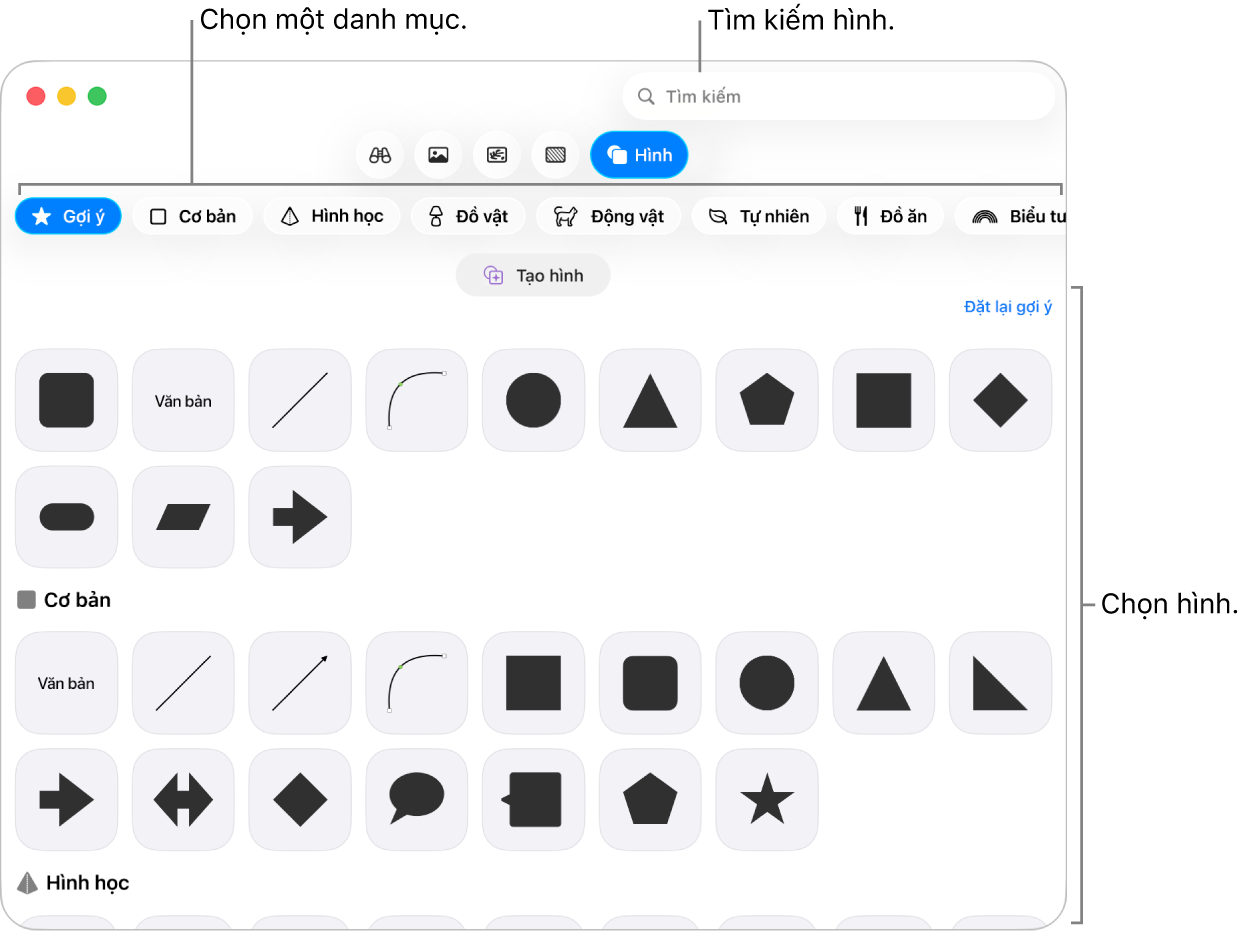Screen dimensions: 1245x934
Task: Choose the Đồ vật category
Action: pyautogui.click(x=468, y=216)
